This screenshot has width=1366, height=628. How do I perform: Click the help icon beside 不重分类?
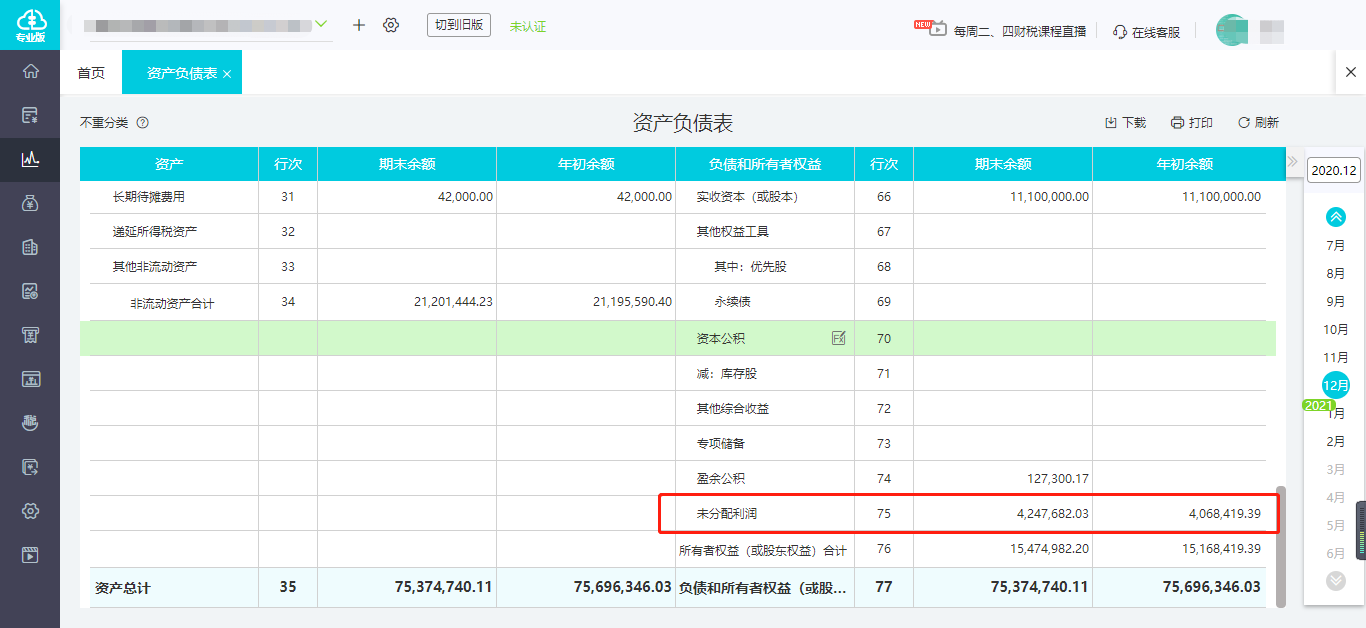point(142,123)
